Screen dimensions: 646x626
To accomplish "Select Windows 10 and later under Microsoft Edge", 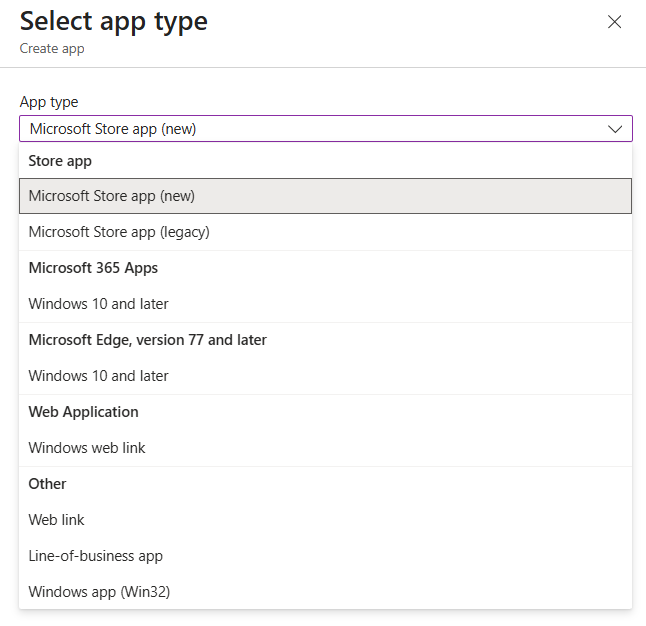I will pyautogui.click(x=325, y=376).
